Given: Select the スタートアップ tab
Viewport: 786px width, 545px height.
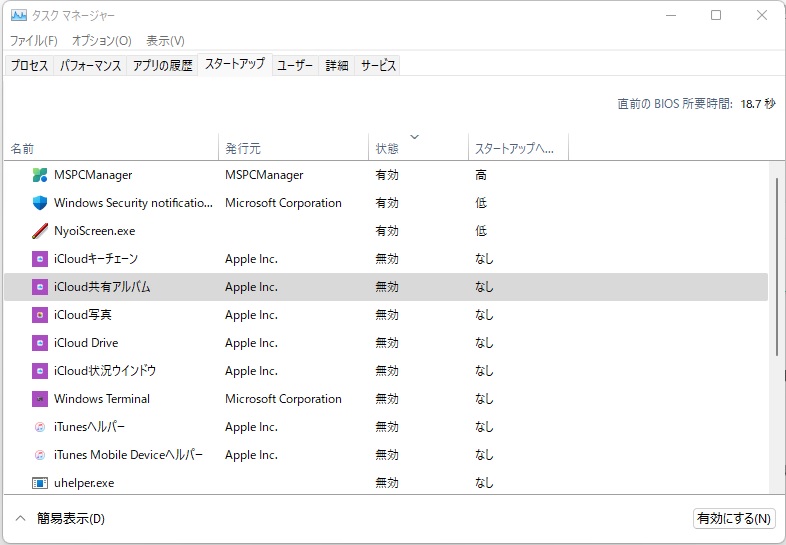Looking at the screenshot, I should click(235, 64).
